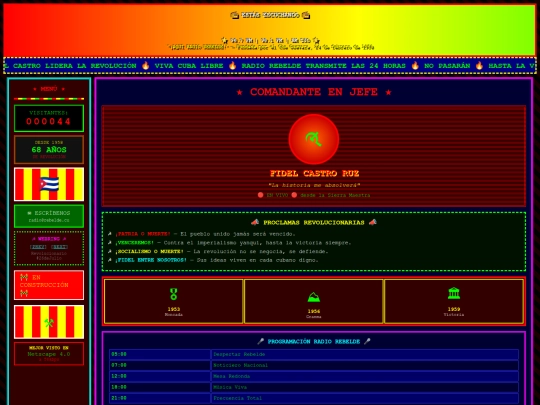This screenshot has width=540, height=405.
Task: Click the columned building icon above 1959
Action: coord(454,293)
